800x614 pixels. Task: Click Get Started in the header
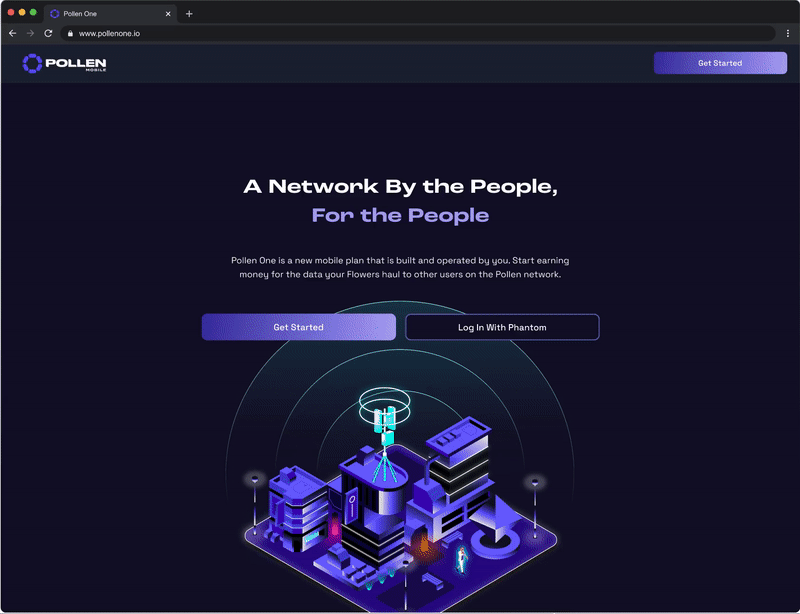pos(720,63)
